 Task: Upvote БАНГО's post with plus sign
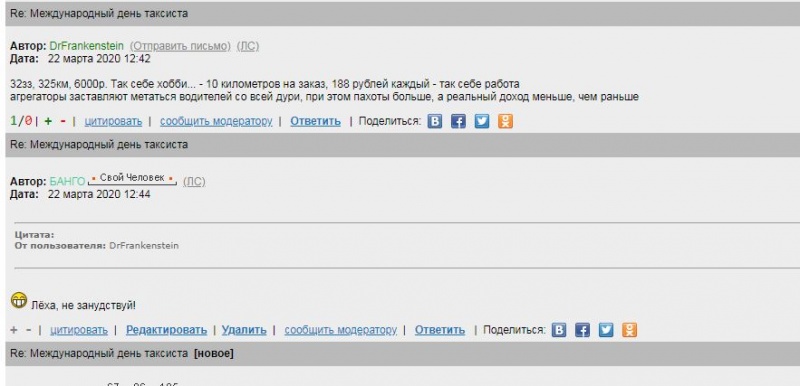pos(14,330)
